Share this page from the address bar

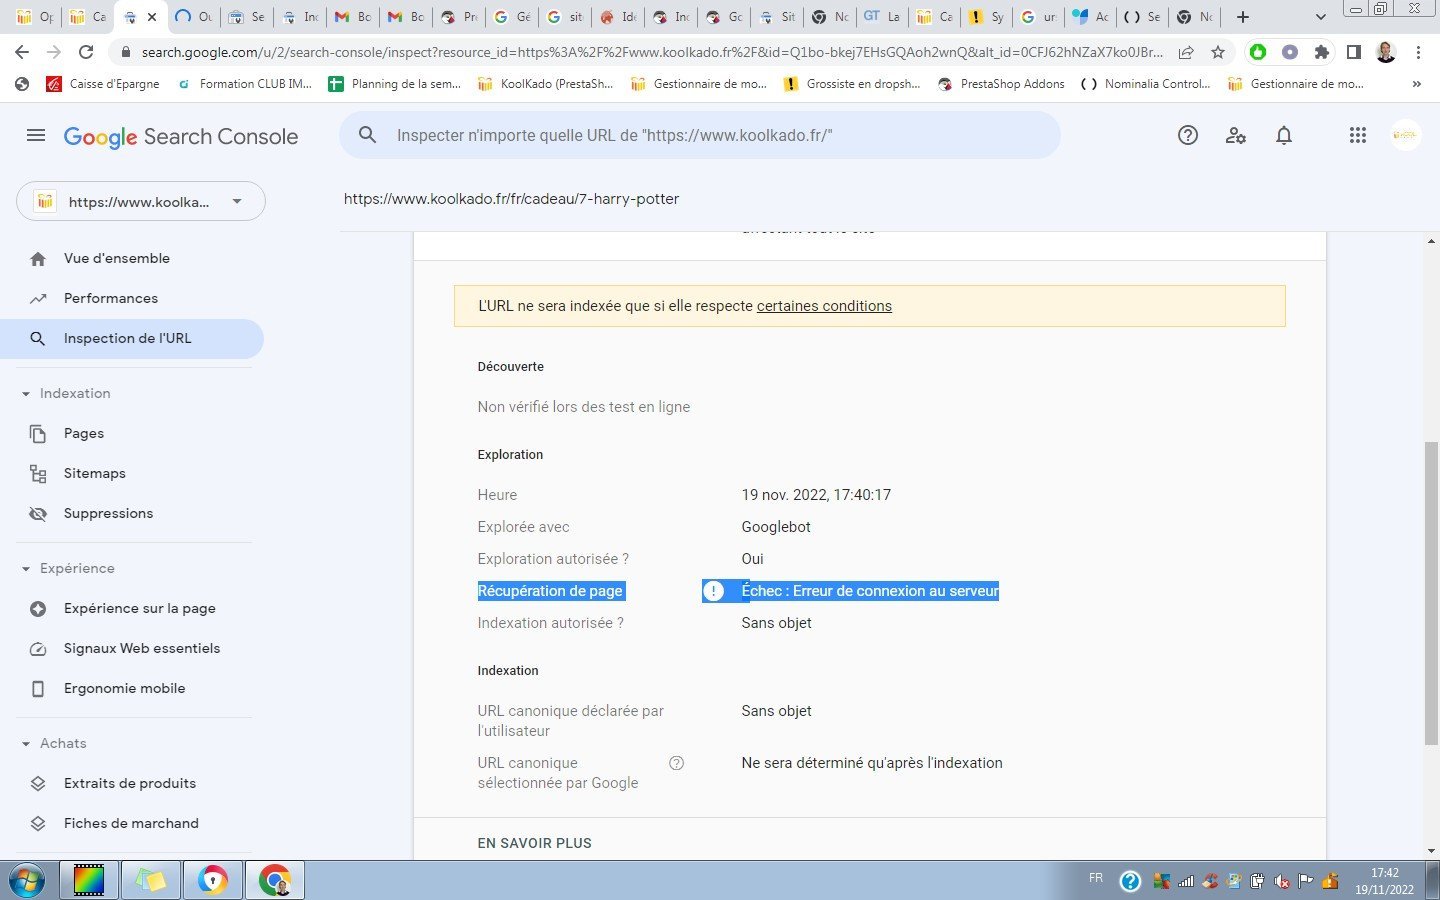click(1186, 52)
